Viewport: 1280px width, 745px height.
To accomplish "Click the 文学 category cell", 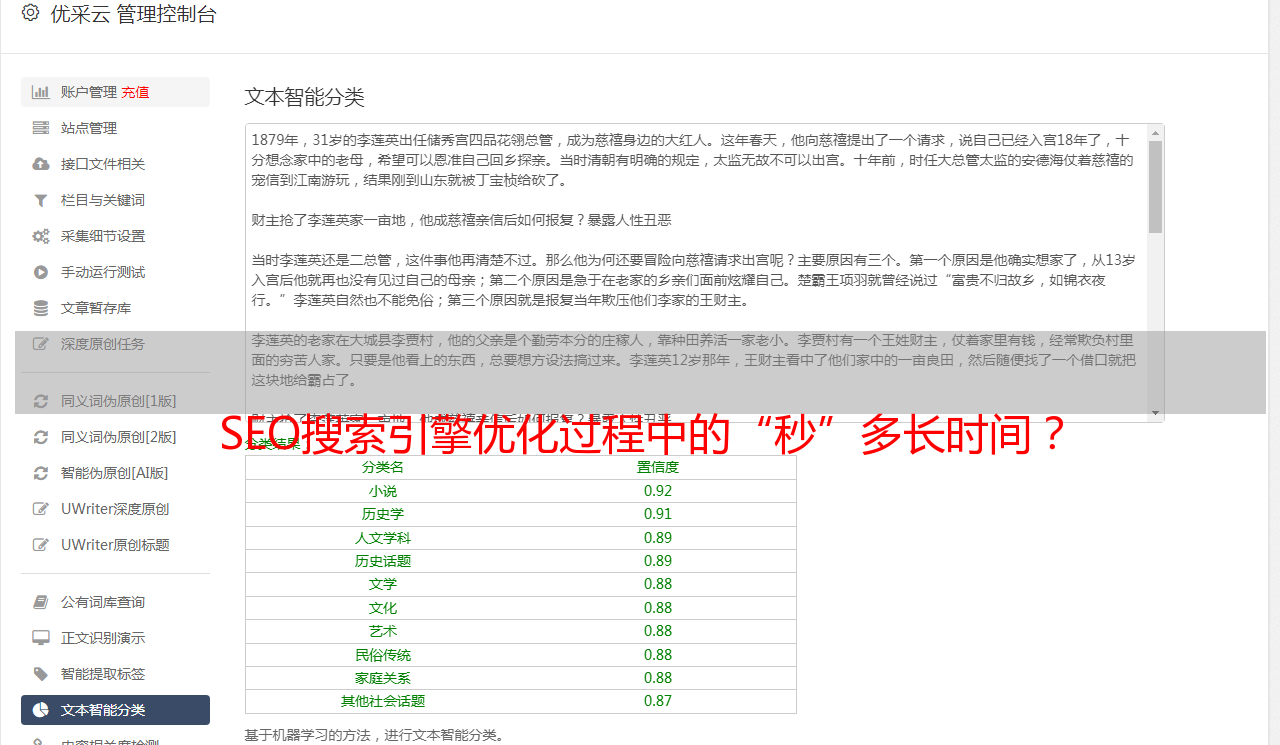I will click(x=383, y=584).
